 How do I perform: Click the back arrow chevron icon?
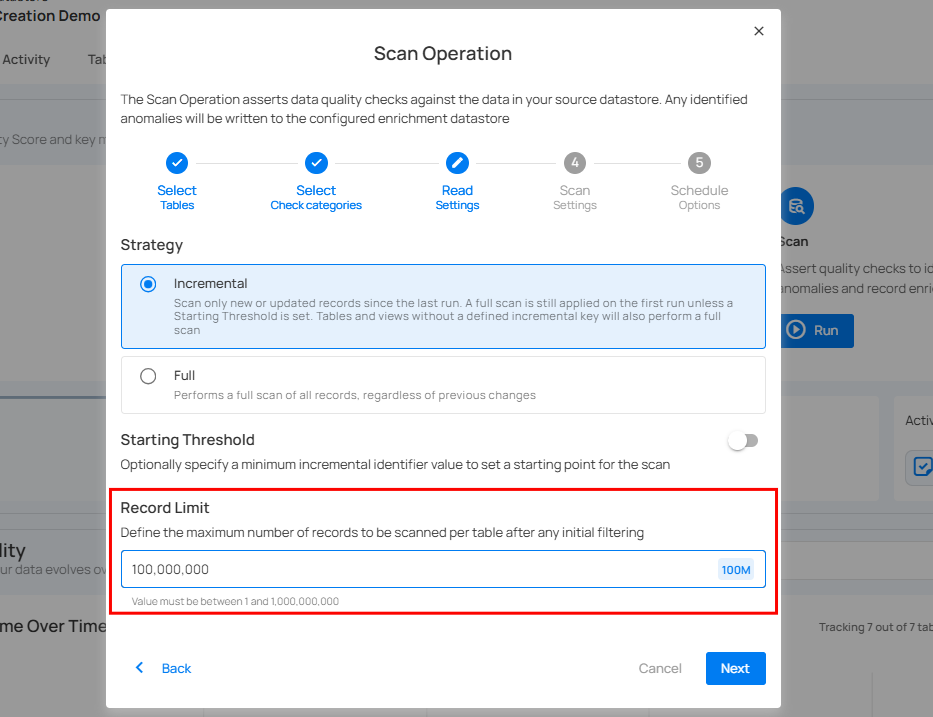pyautogui.click(x=140, y=668)
